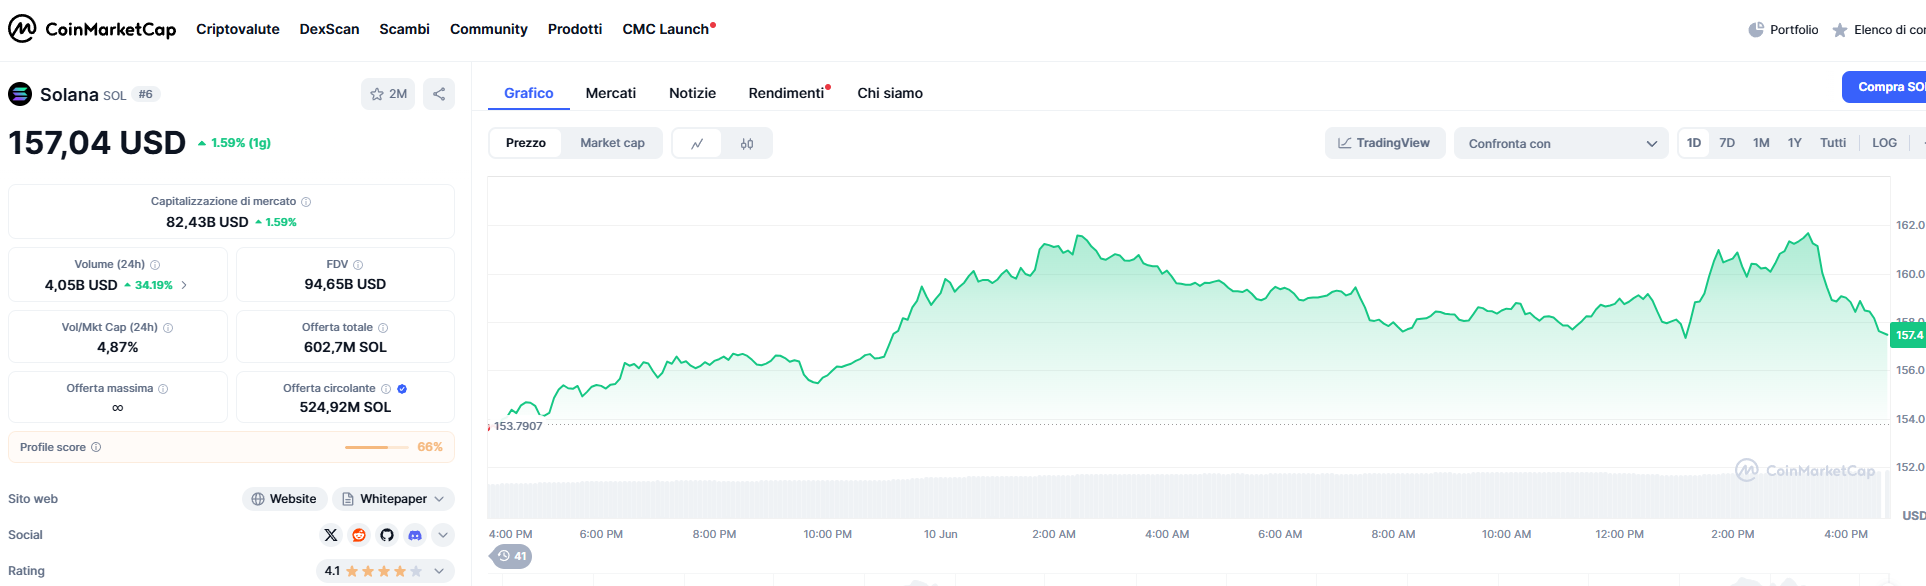Select the candlestick chart style
Viewport: 1926px width, 586px height.
pos(747,143)
